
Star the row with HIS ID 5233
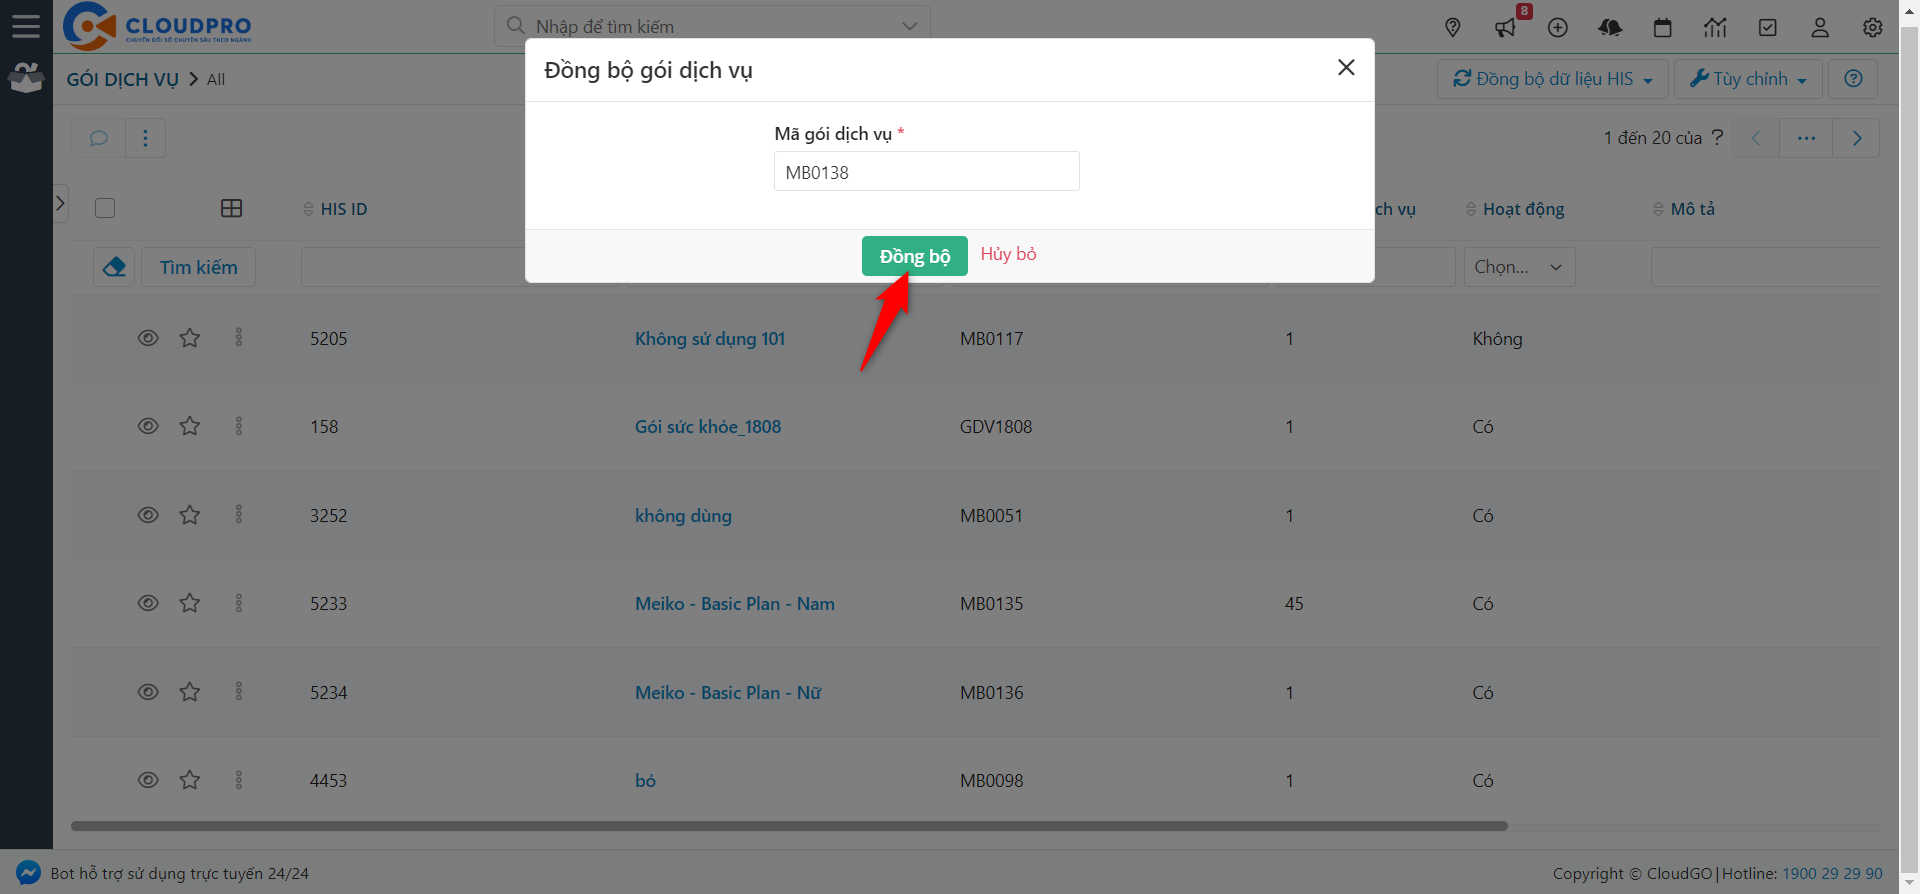pos(190,603)
